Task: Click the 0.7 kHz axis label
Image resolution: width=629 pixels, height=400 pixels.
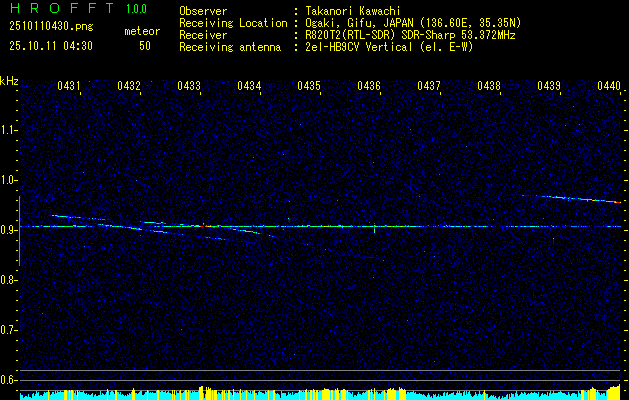Action: 9,330
